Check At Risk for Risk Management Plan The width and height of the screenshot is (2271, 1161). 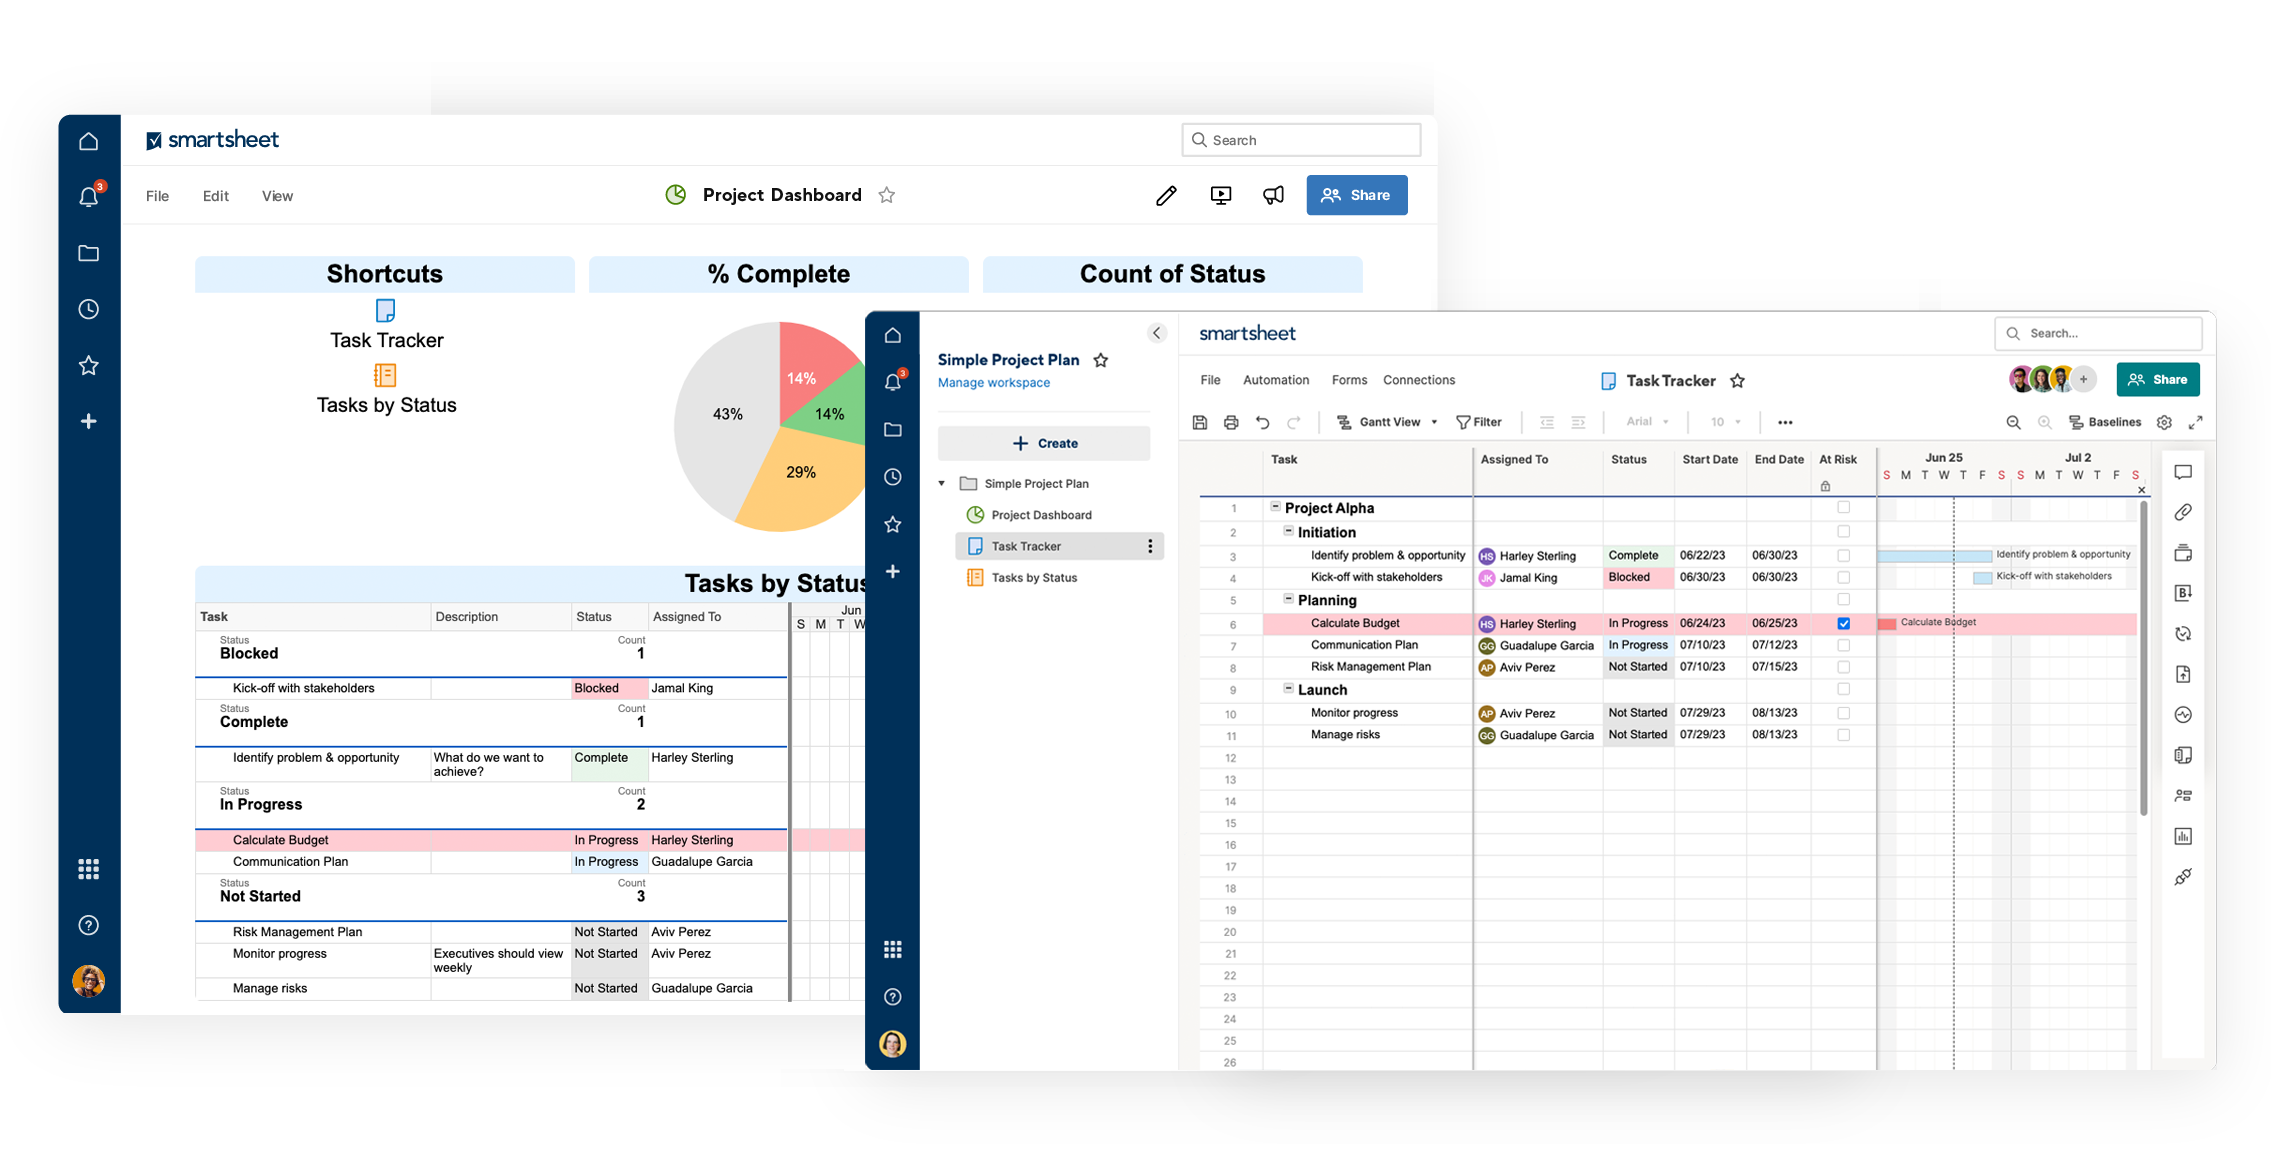tap(1843, 667)
